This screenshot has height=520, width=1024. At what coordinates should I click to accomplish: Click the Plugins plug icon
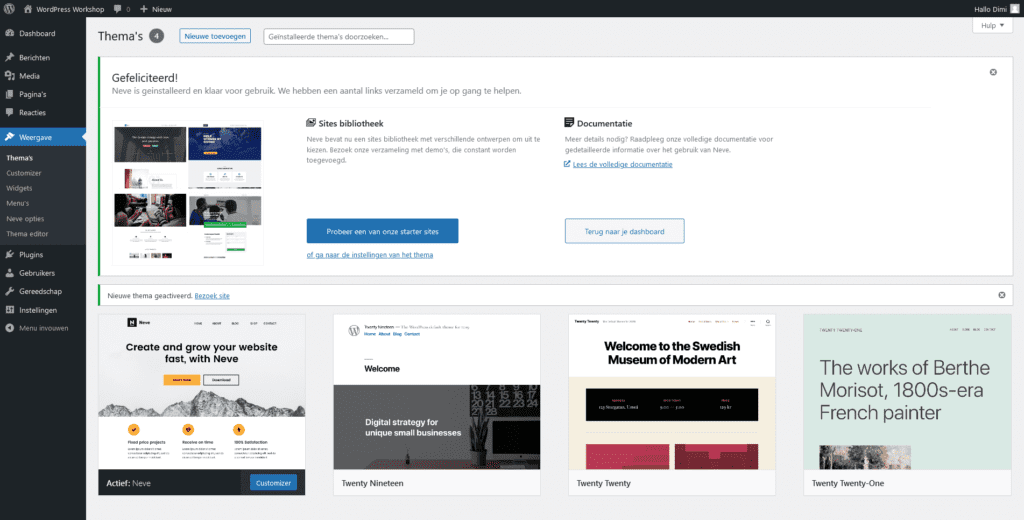(x=10, y=255)
